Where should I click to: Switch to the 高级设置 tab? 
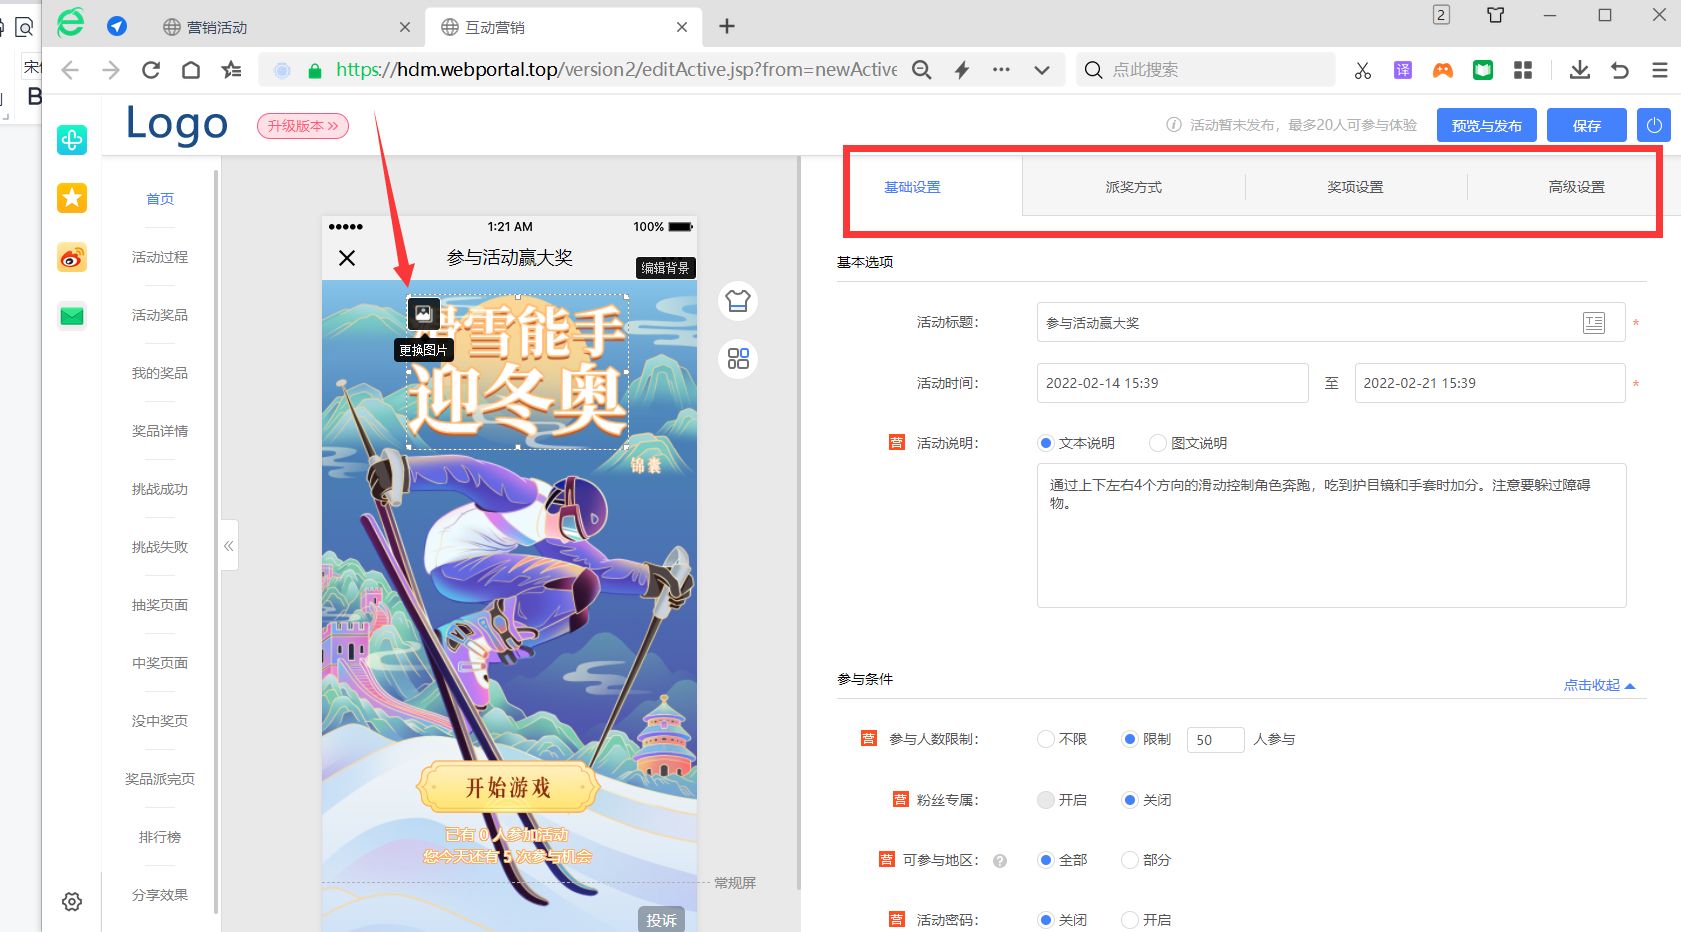click(1577, 186)
